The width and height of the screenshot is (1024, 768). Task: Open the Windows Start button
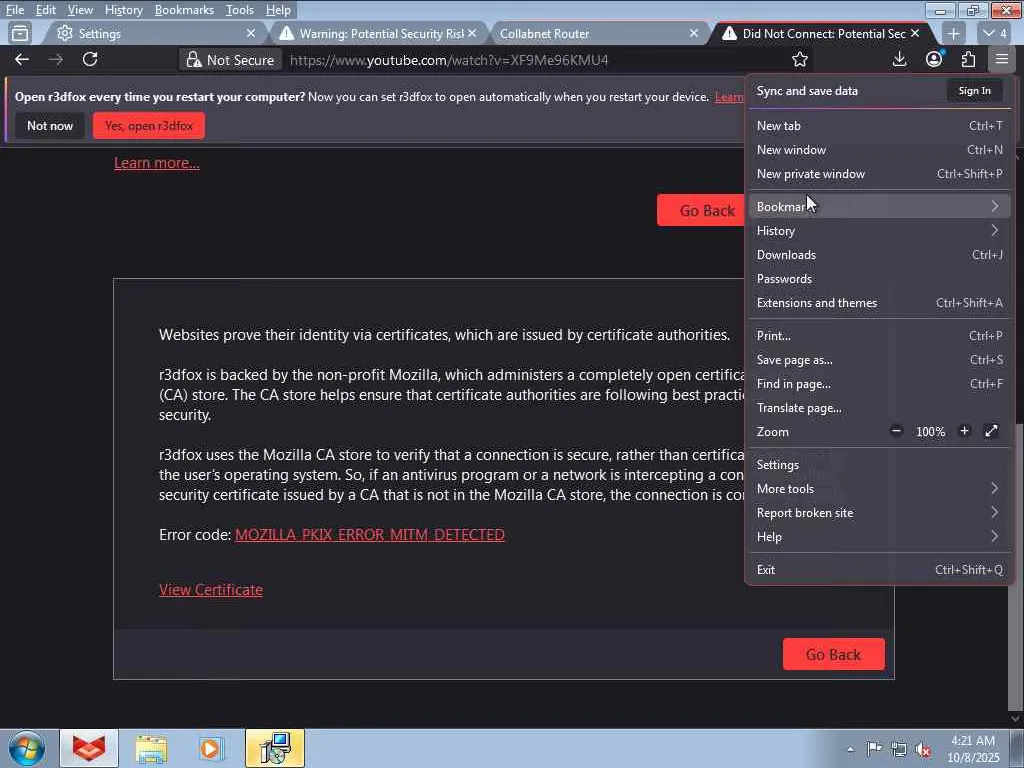coord(27,748)
